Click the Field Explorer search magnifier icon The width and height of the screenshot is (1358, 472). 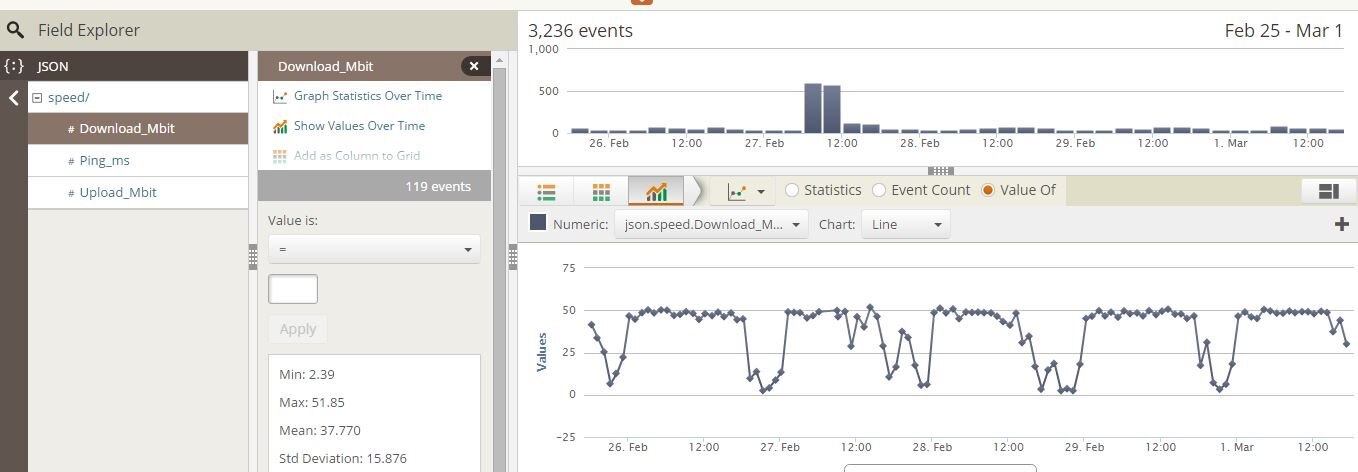[x=15, y=30]
